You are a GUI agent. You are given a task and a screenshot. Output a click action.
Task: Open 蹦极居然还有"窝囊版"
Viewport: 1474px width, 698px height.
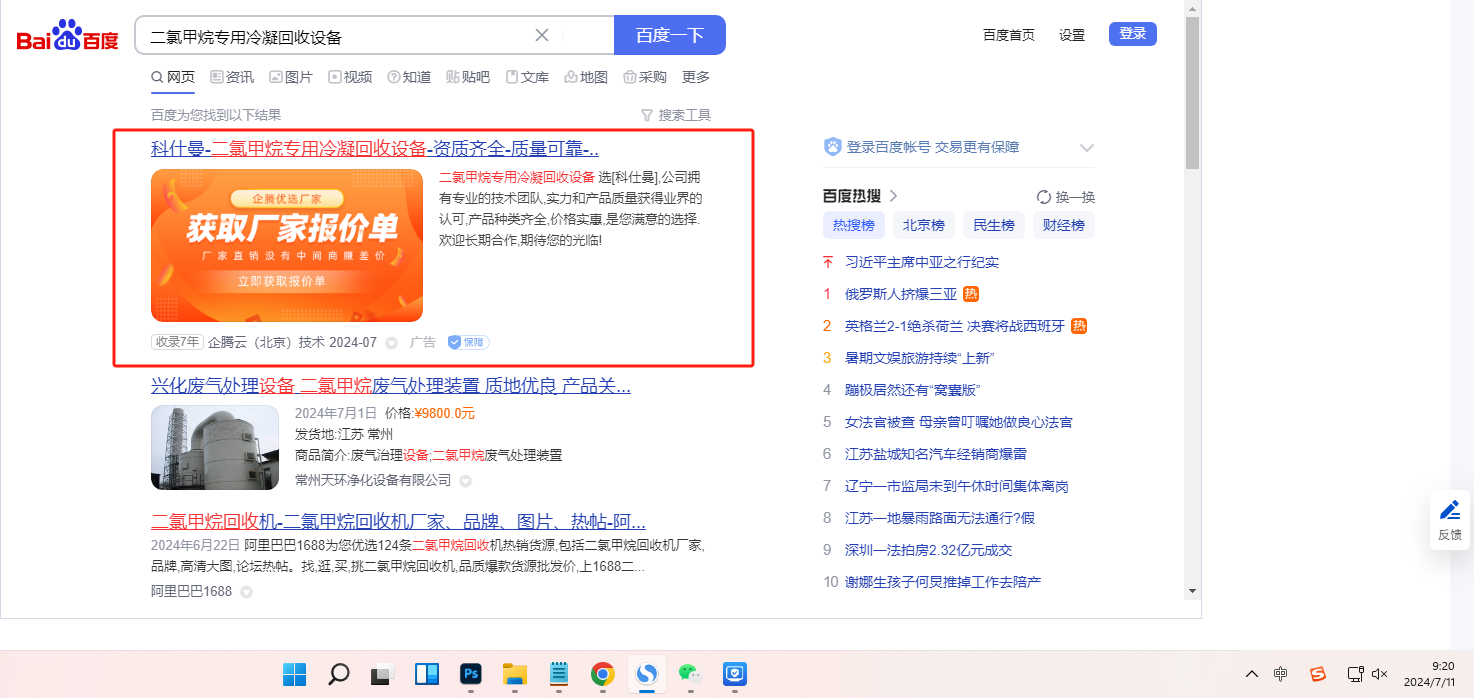point(912,390)
